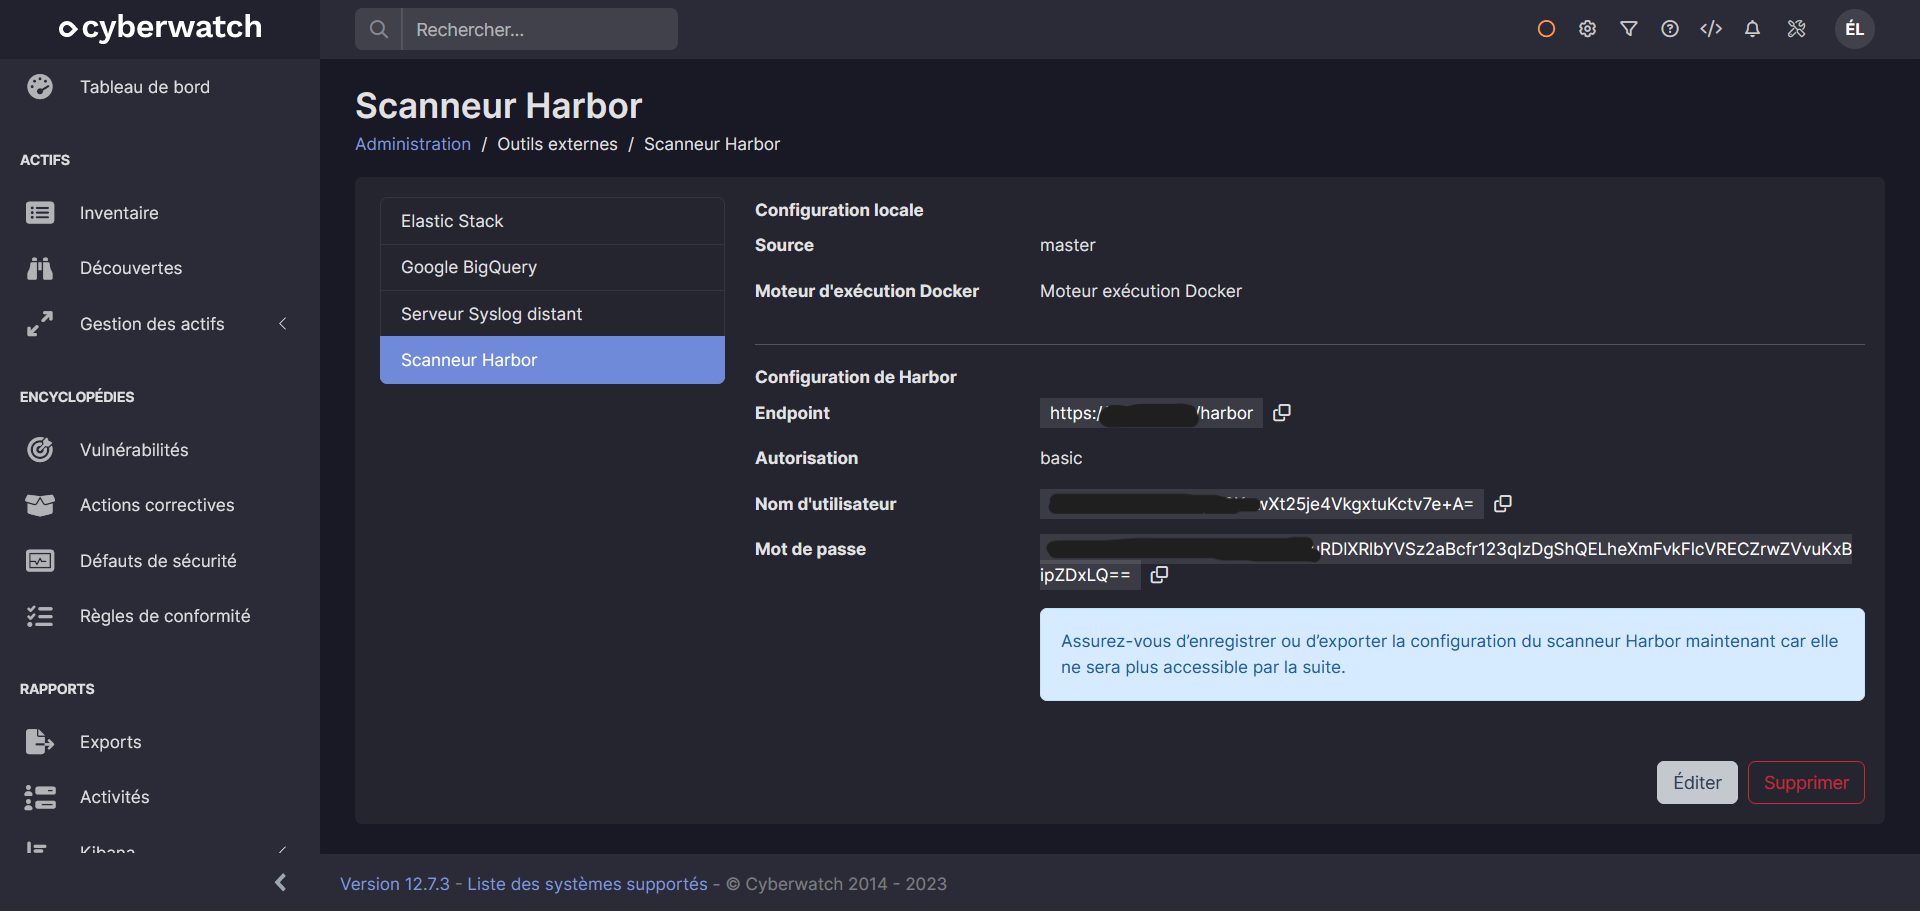
Task: Click the Gestion des actifs arrows icon
Action: [40, 324]
